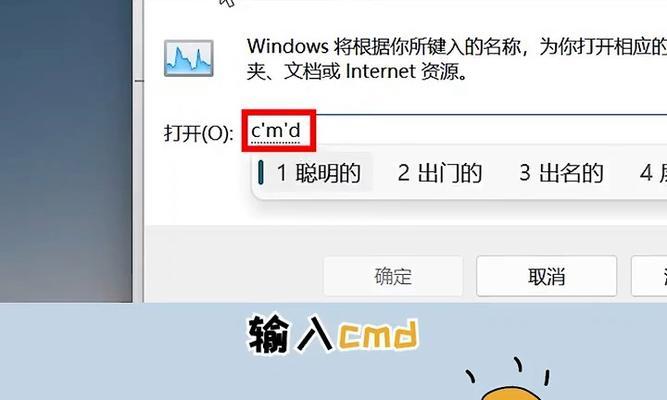Click the 确定 button
Viewport: 667px width, 400px height.
coord(393,276)
